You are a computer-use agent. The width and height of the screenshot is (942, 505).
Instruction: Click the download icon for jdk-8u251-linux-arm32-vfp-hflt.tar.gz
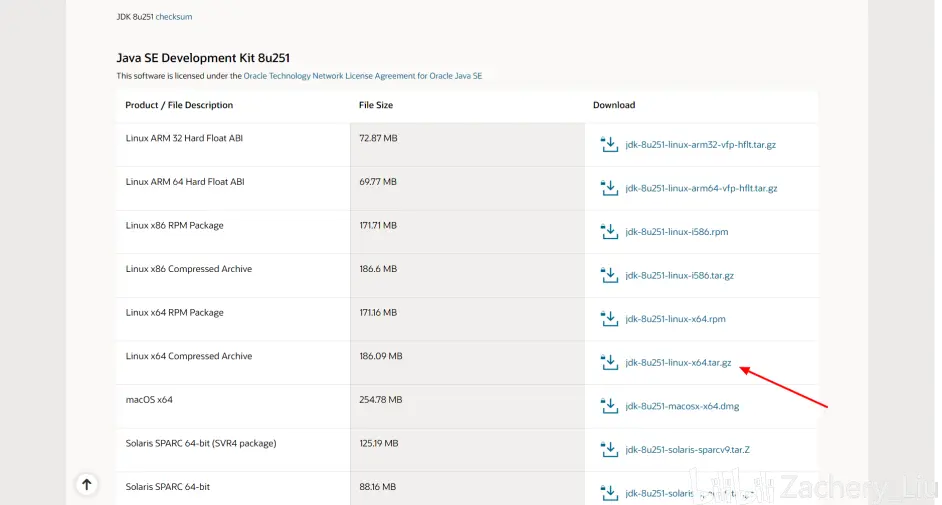[609, 144]
